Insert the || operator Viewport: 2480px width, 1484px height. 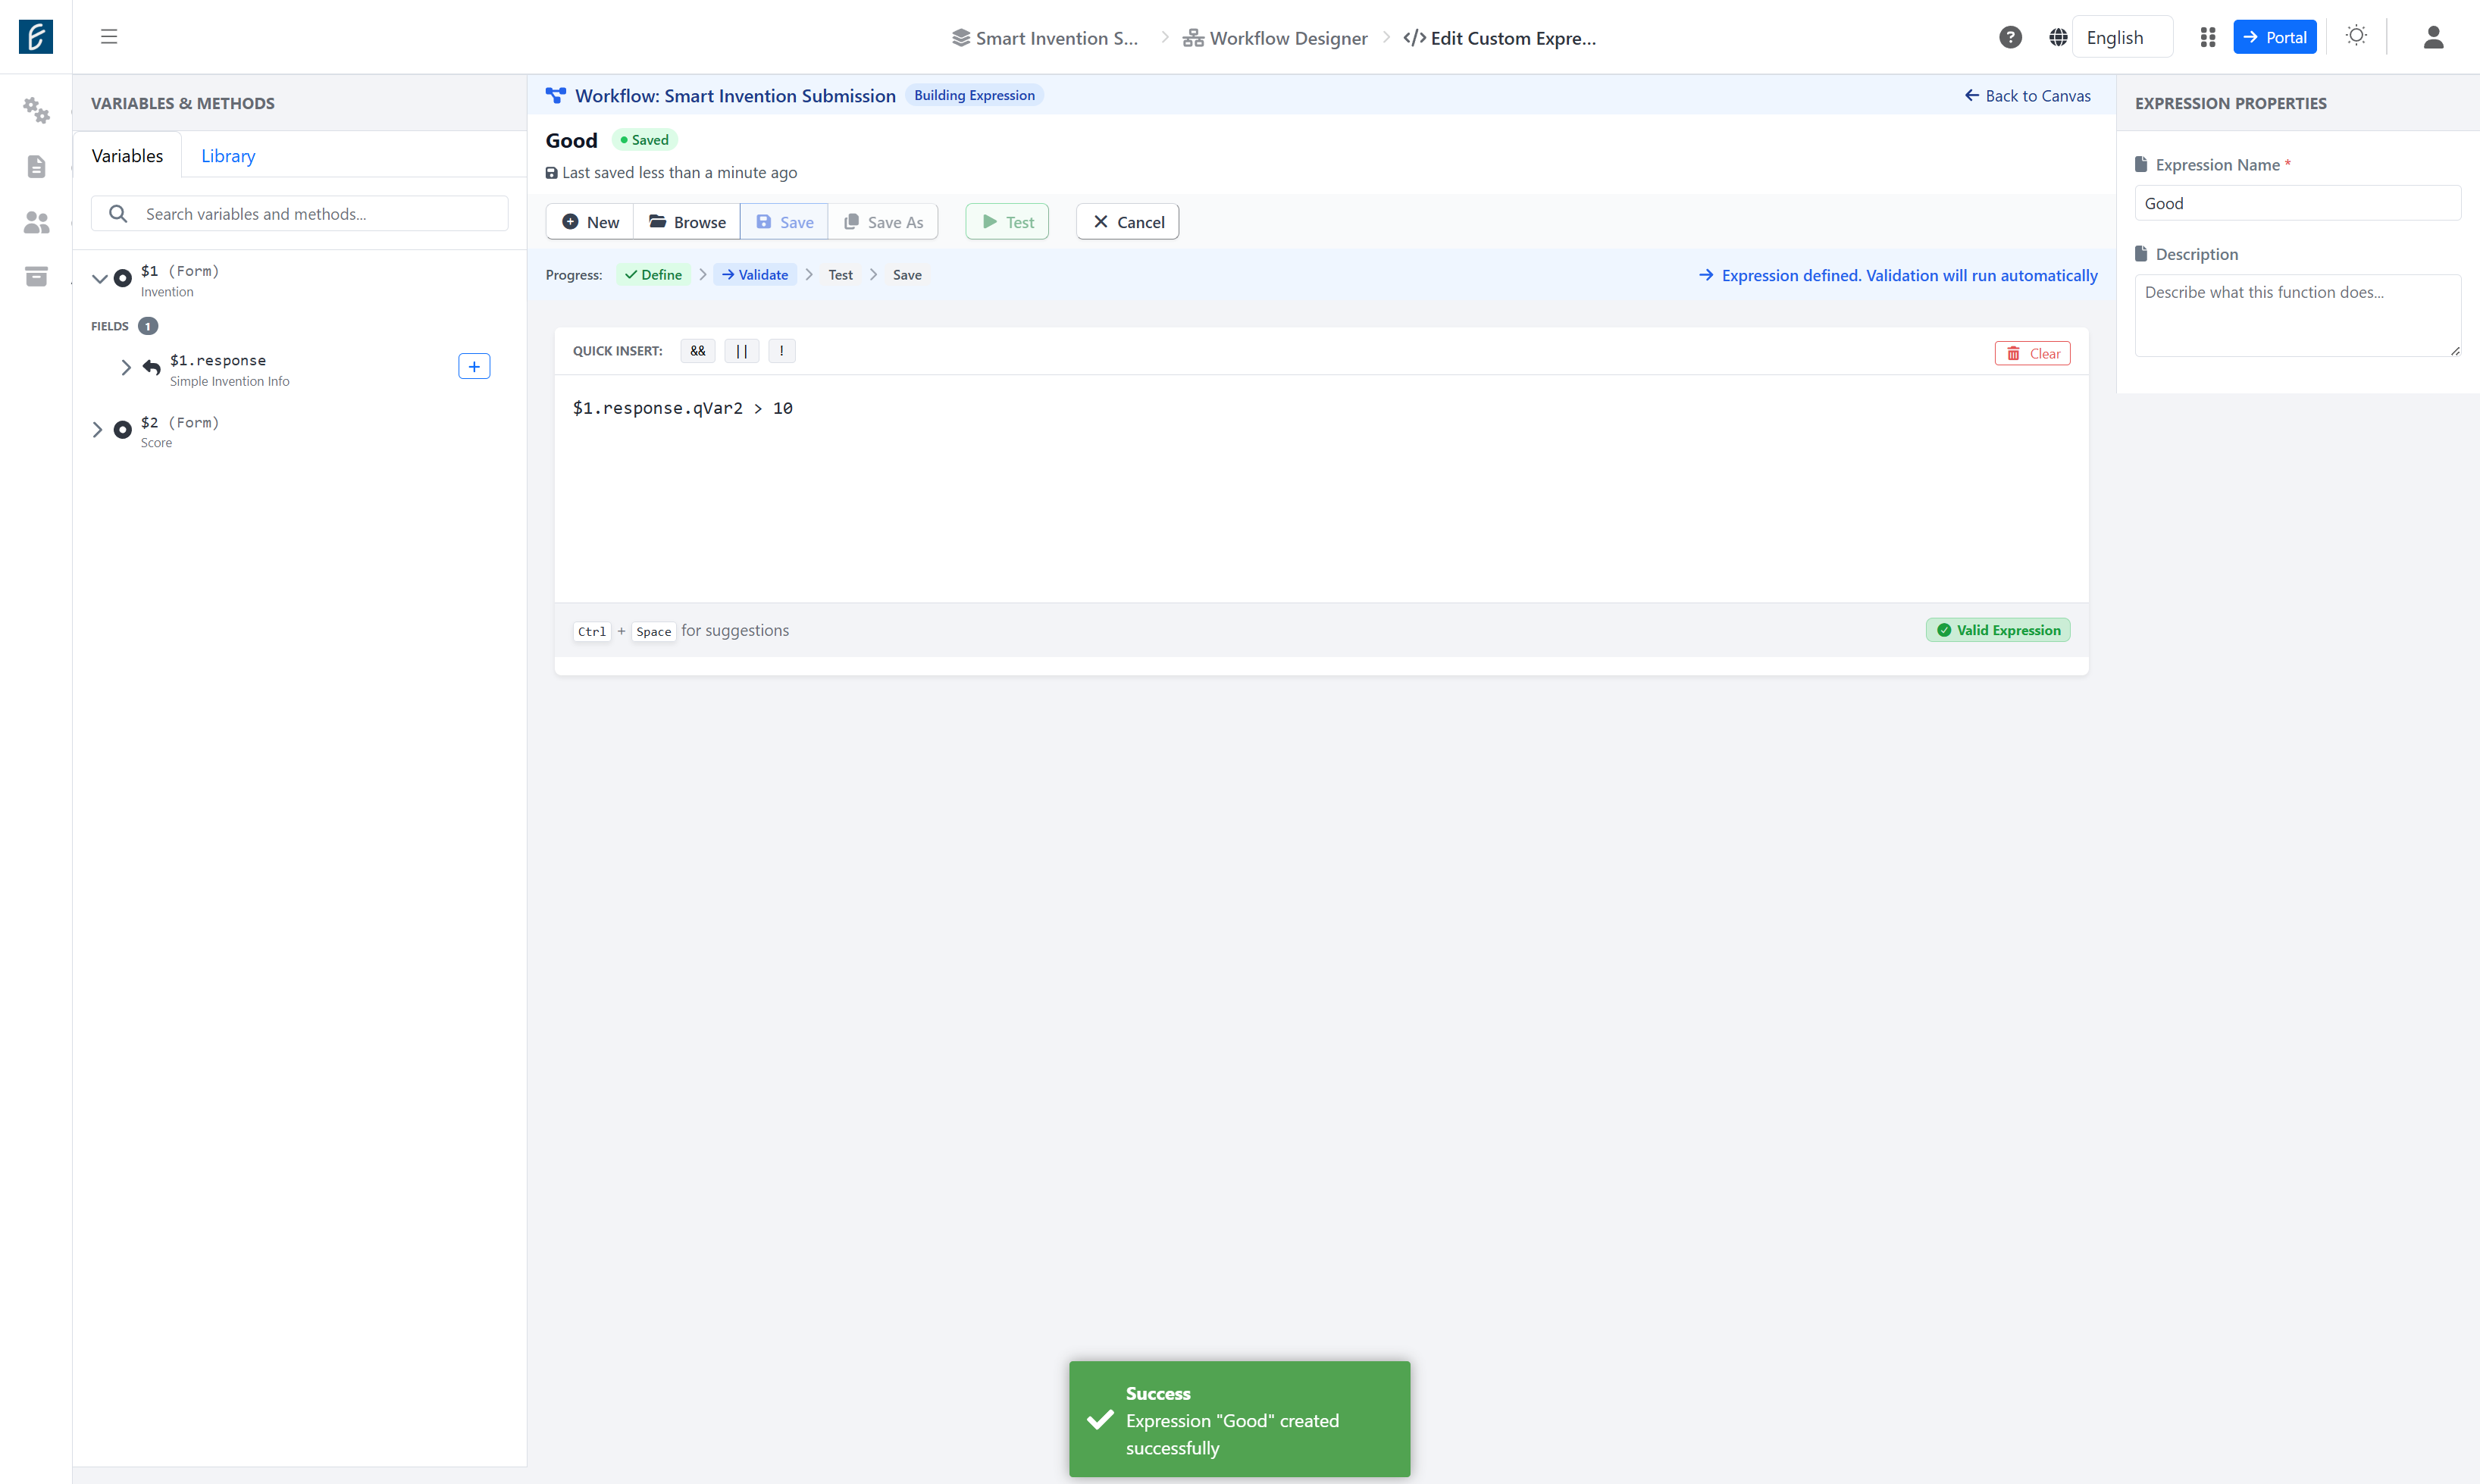741,351
